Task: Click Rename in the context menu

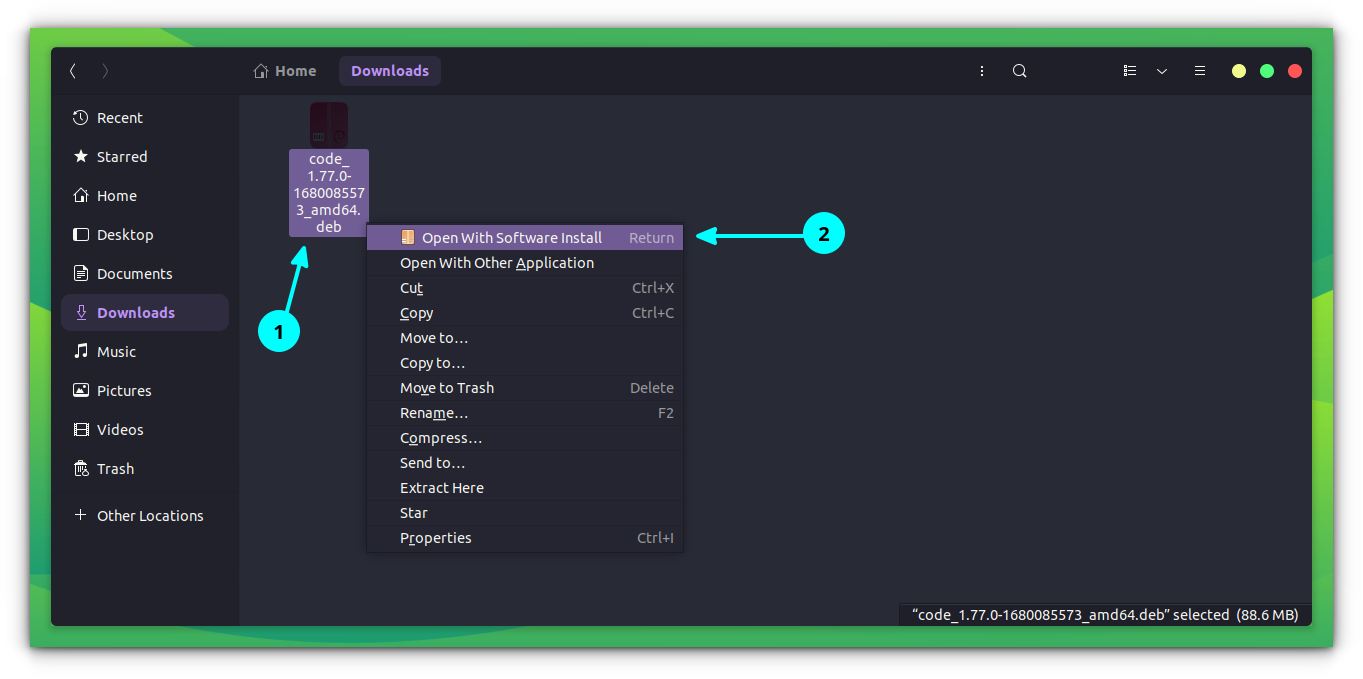Action: pos(434,412)
